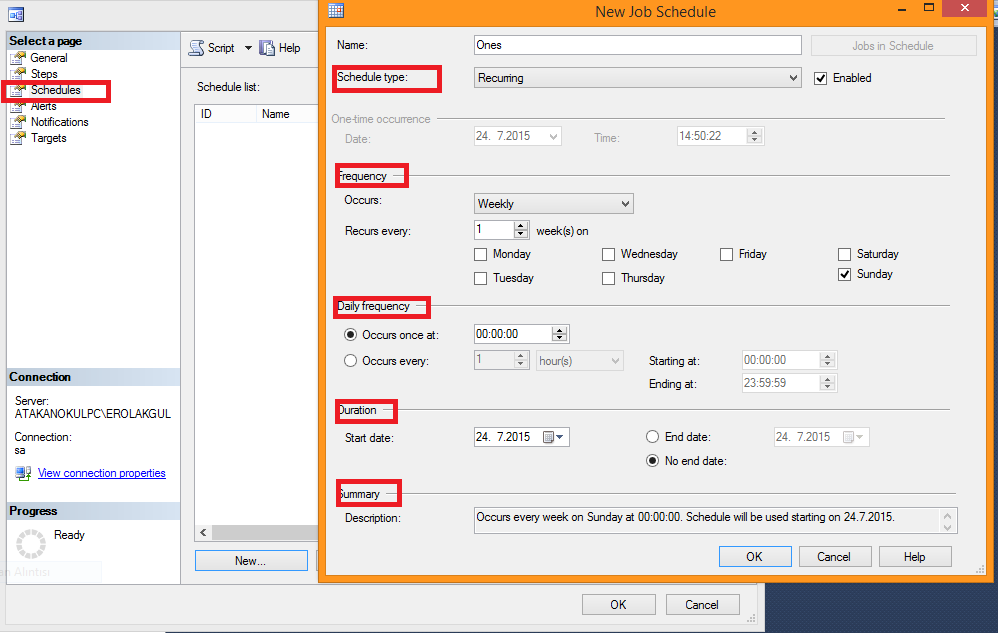Click the connection properties icon
The height and width of the screenshot is (633, 998).
pos(23,473)
